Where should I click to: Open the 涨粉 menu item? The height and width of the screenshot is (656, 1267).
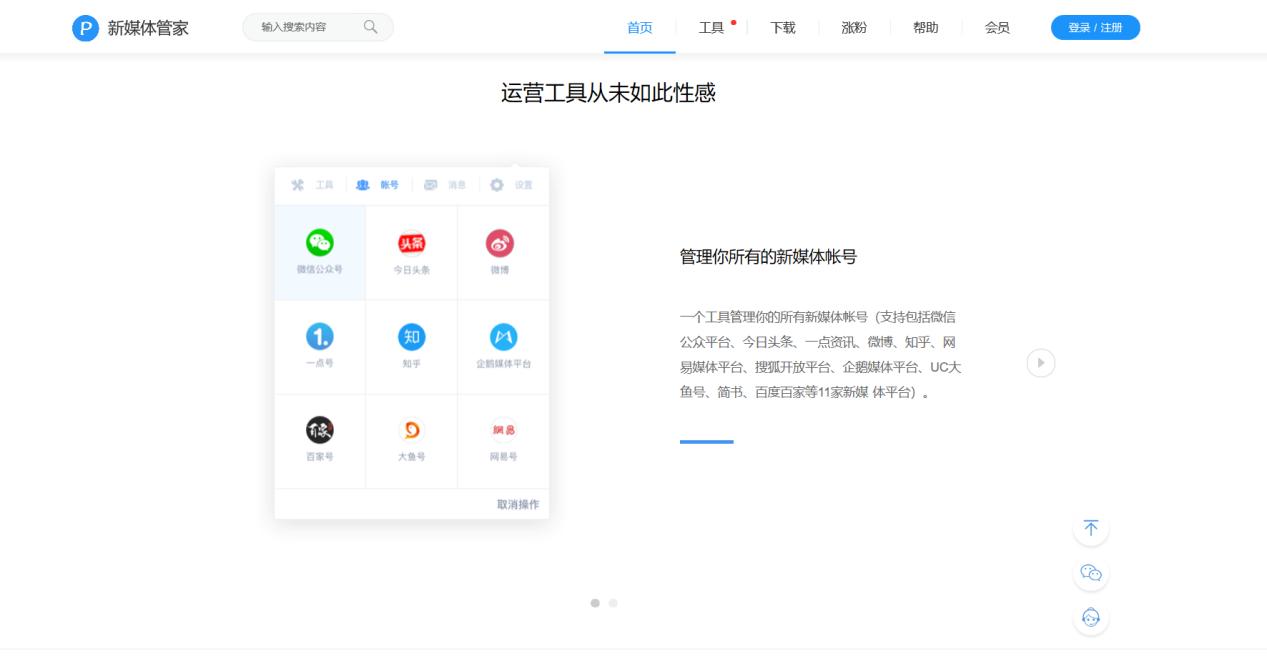pos(854,29)
